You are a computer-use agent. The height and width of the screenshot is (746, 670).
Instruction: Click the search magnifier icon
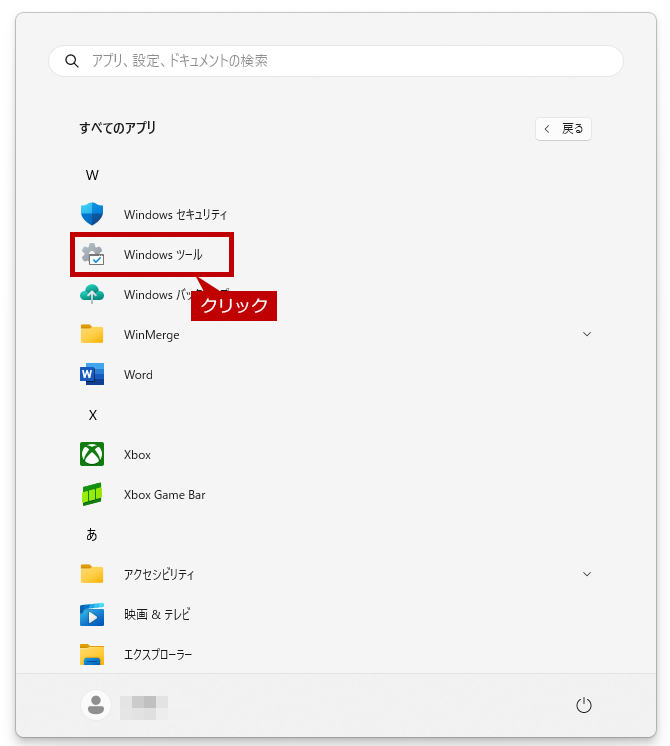tap(72, 61)
